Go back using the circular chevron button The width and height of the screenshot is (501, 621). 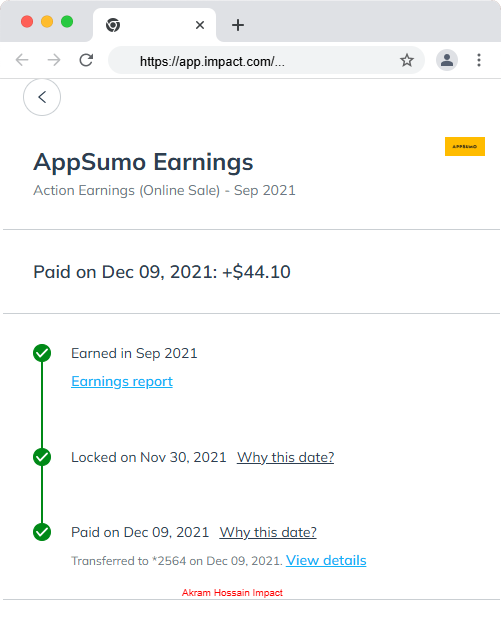pyautogui.click(x=42, y=97)
